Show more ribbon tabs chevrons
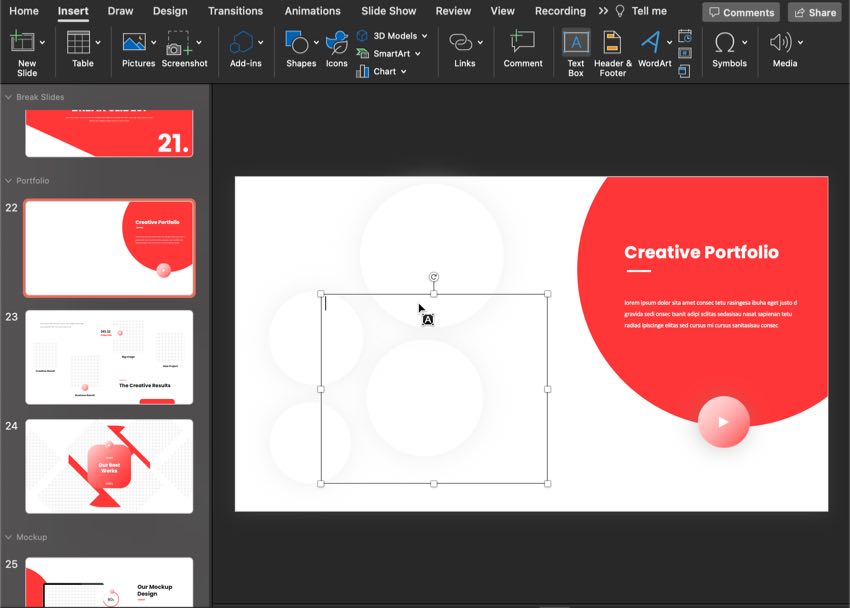Screen dimensions: 850x608 (603, 11)
